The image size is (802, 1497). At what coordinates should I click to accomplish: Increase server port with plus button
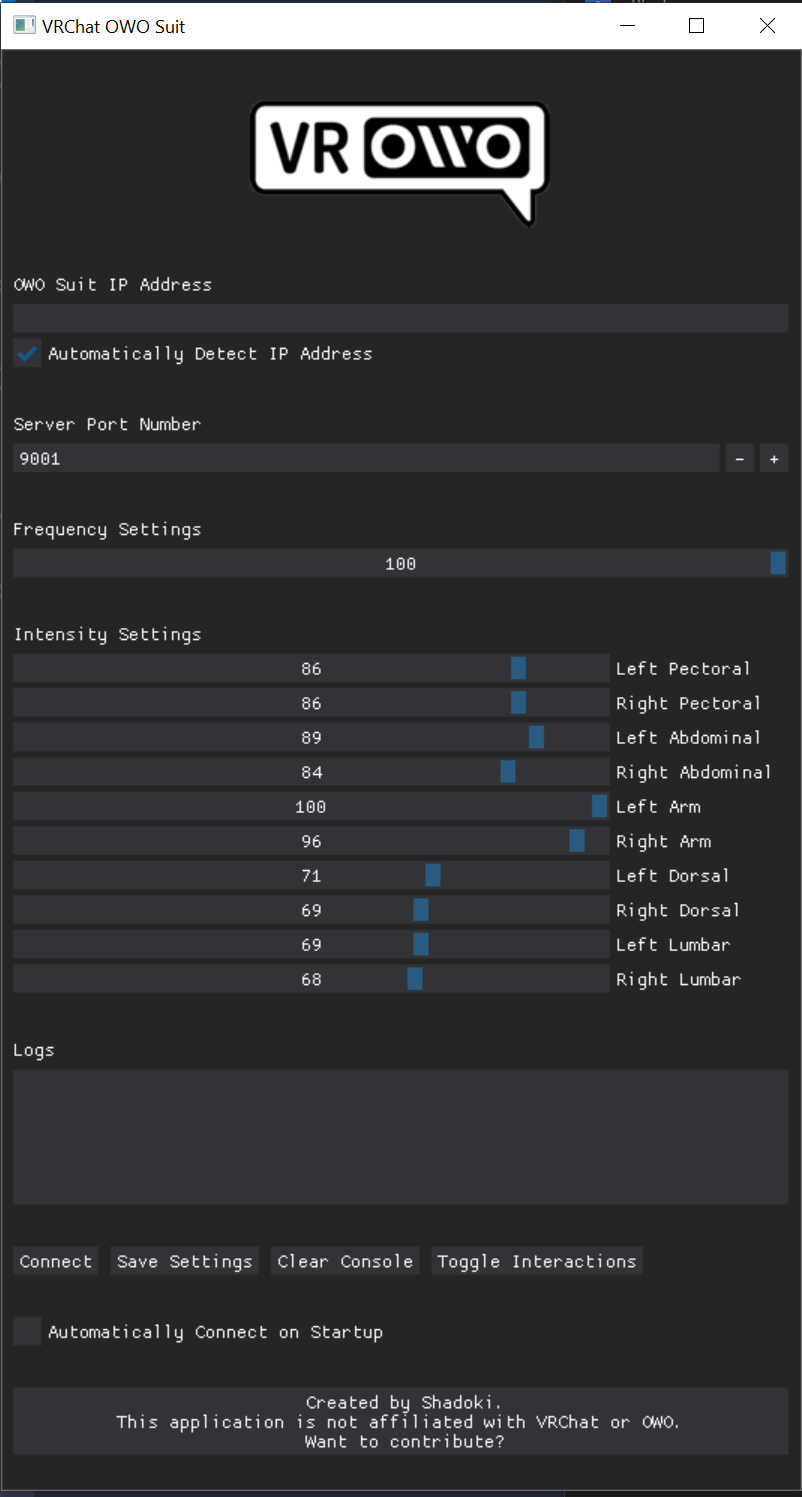coord(774,459)
